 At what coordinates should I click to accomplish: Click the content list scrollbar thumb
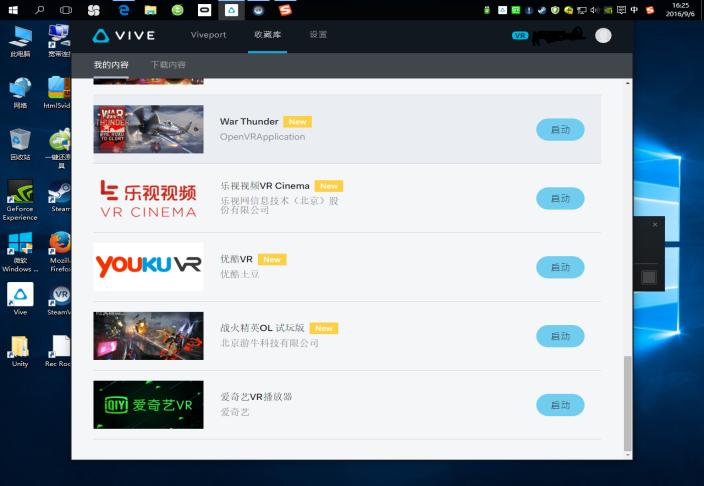tap(628, 403)
